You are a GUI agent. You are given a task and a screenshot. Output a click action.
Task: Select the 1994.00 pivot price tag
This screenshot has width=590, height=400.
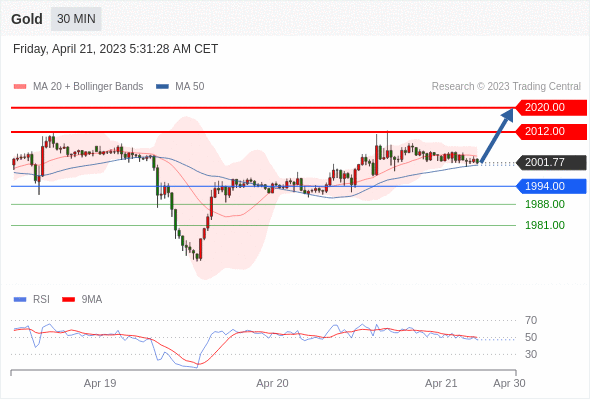click(x=551, y=186)
